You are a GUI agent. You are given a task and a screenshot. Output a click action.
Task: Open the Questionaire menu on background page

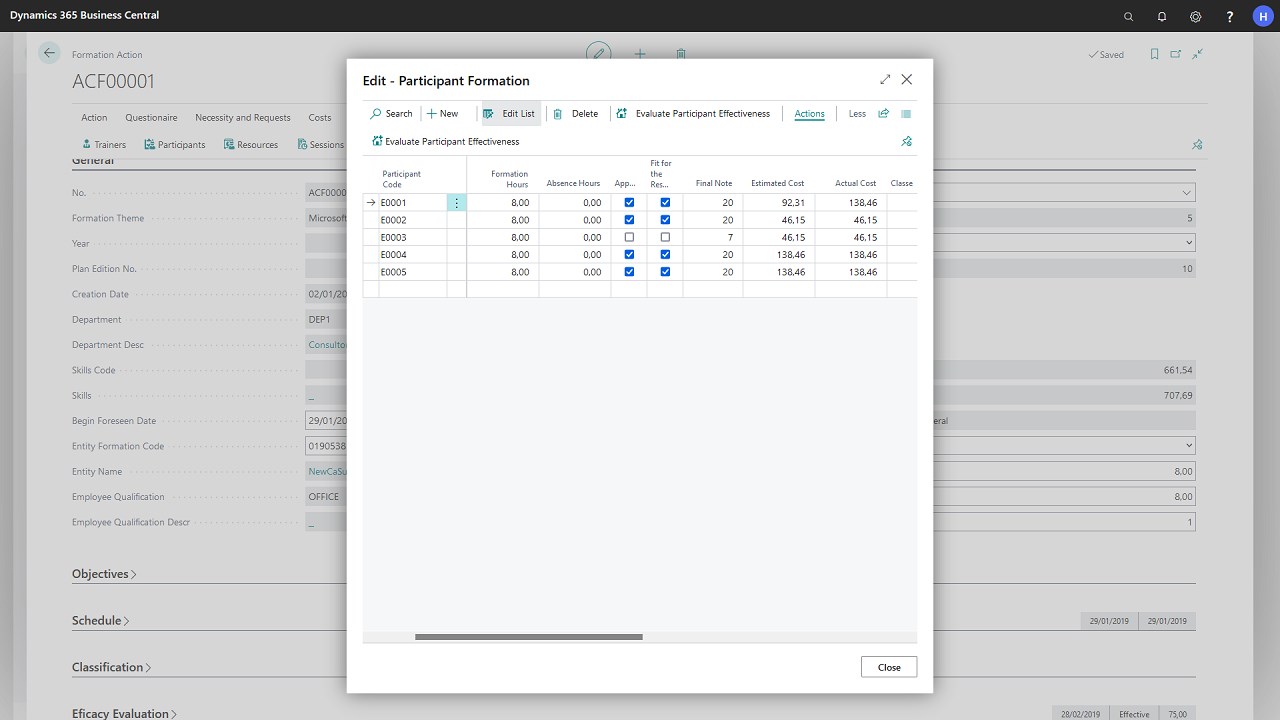151,118
